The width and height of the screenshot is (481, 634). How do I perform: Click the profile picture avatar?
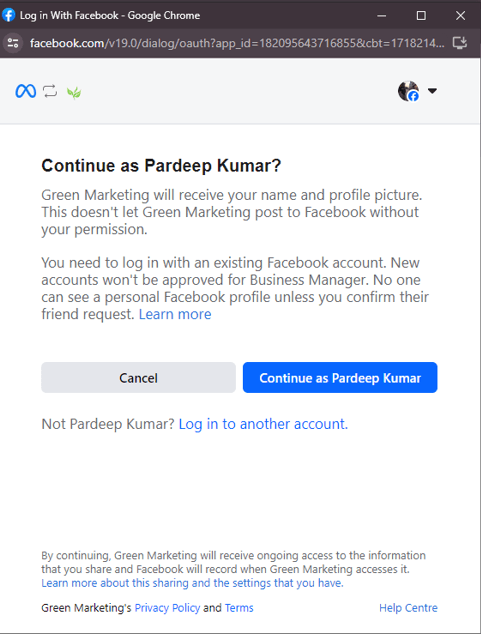[408, 91]
